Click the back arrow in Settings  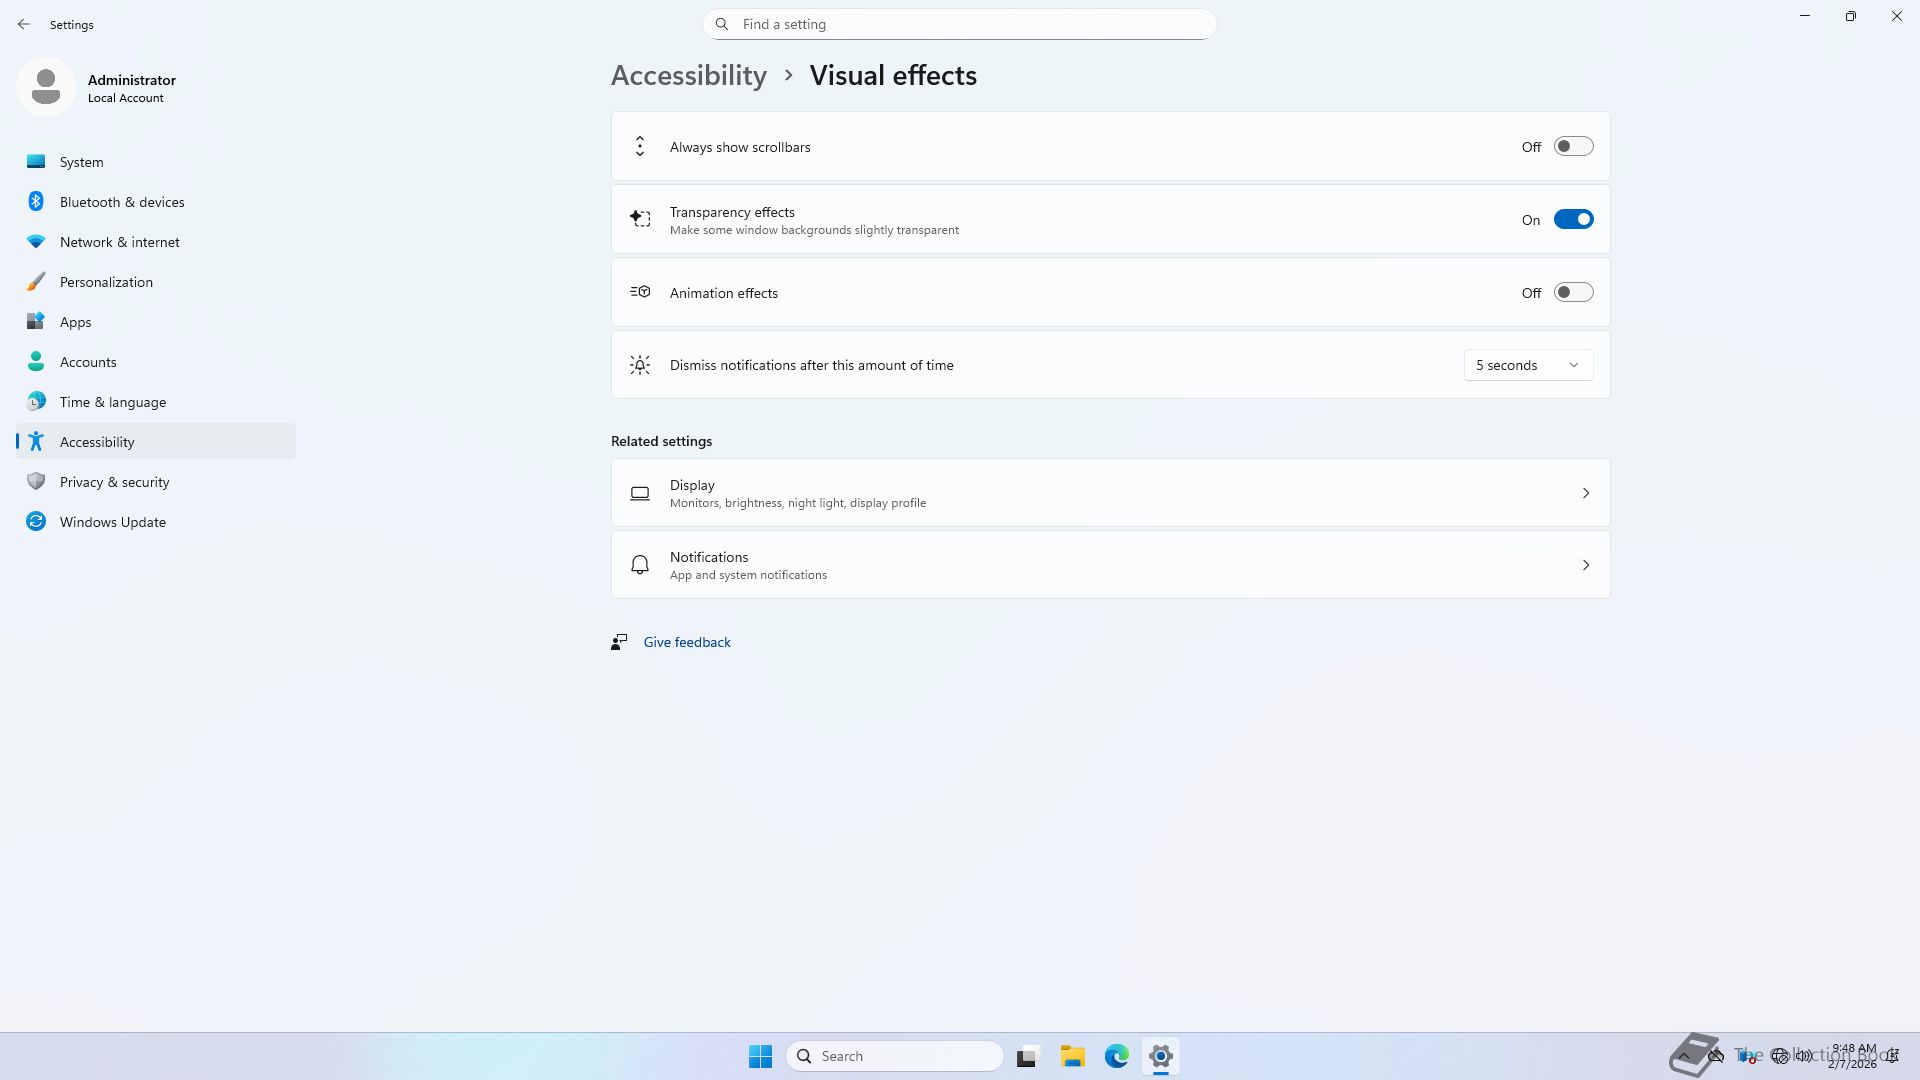tap(24, 24)
